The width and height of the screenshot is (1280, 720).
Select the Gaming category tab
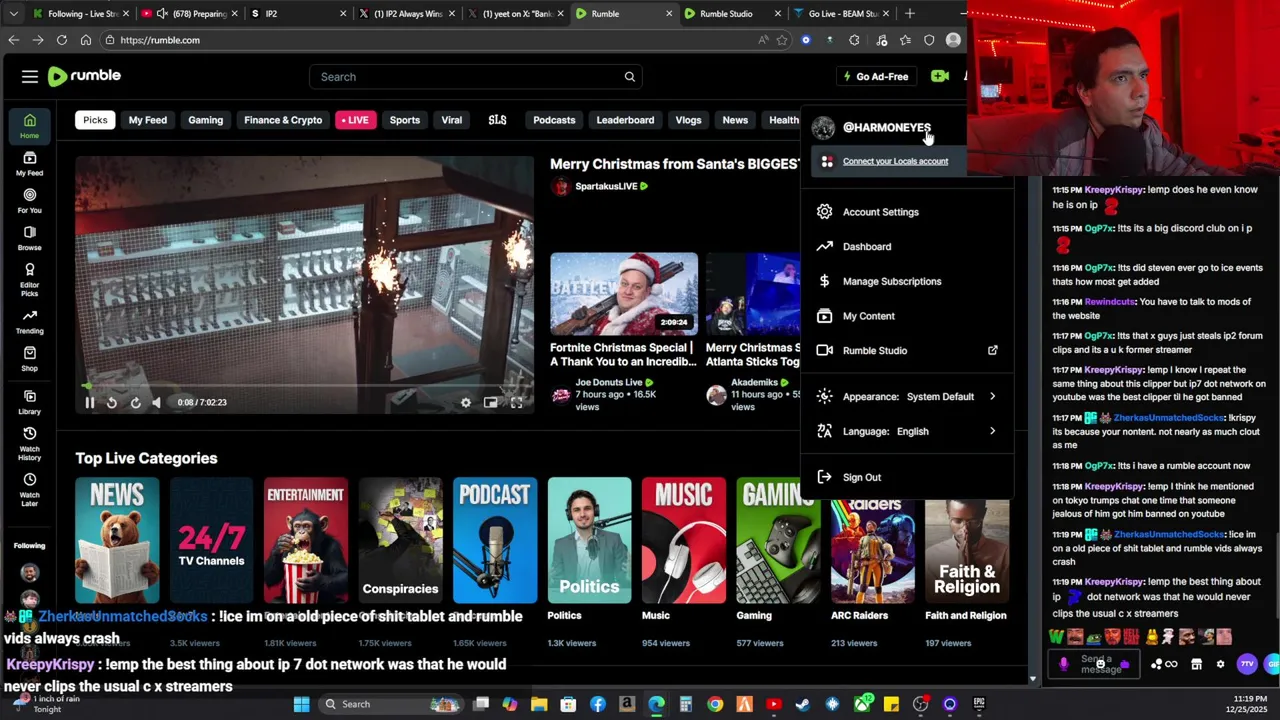[x=205, y=120]
